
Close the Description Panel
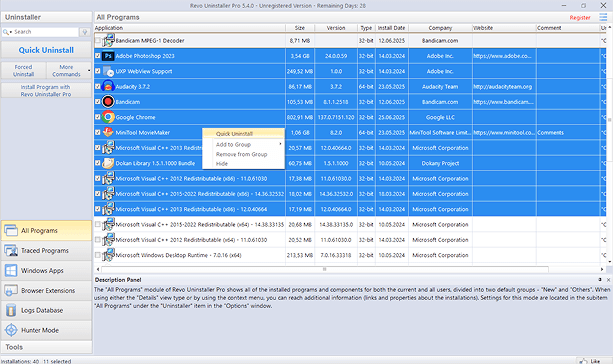(x=608, y=280)
